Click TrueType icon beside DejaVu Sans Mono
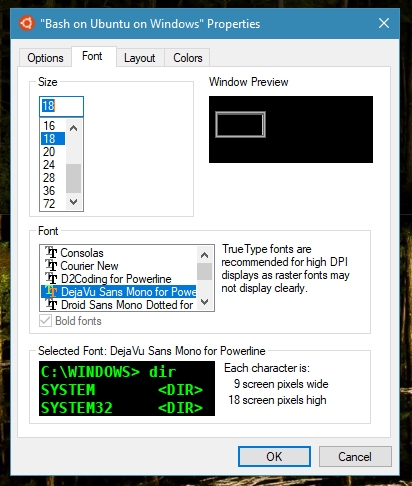The width and height of the screenshot is (412, 486). pos(51,291)
